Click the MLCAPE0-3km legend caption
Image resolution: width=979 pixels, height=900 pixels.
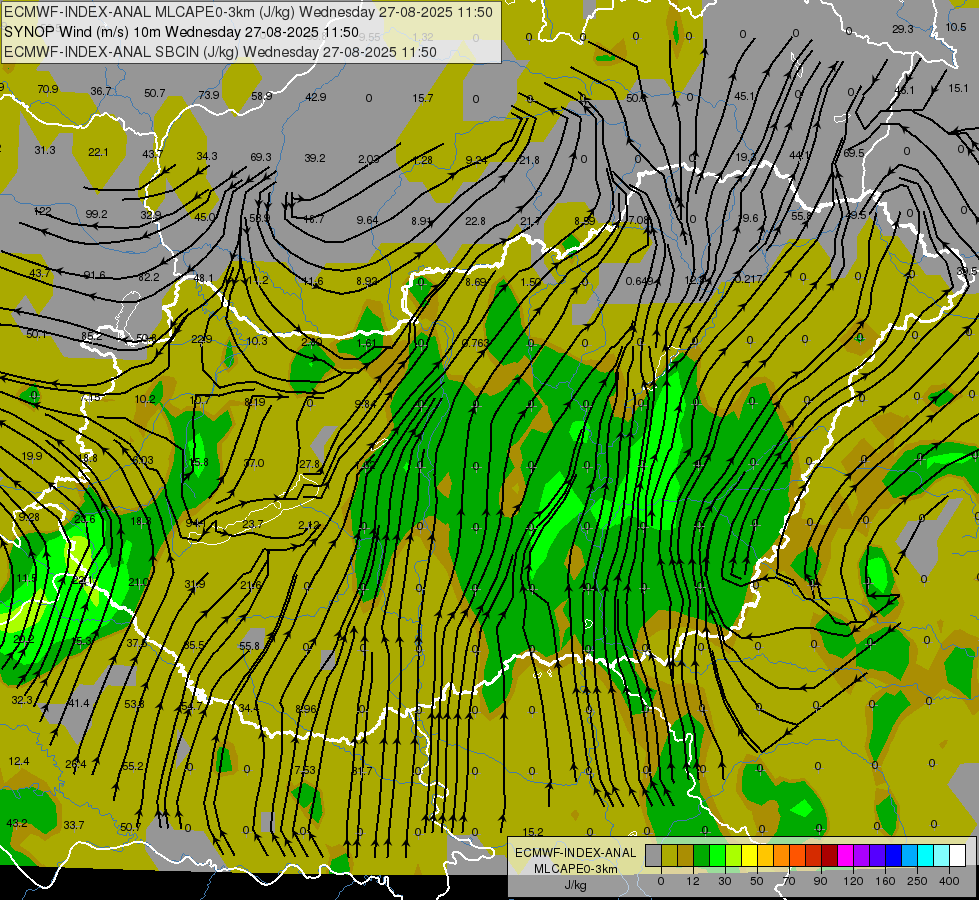(576, 869)
